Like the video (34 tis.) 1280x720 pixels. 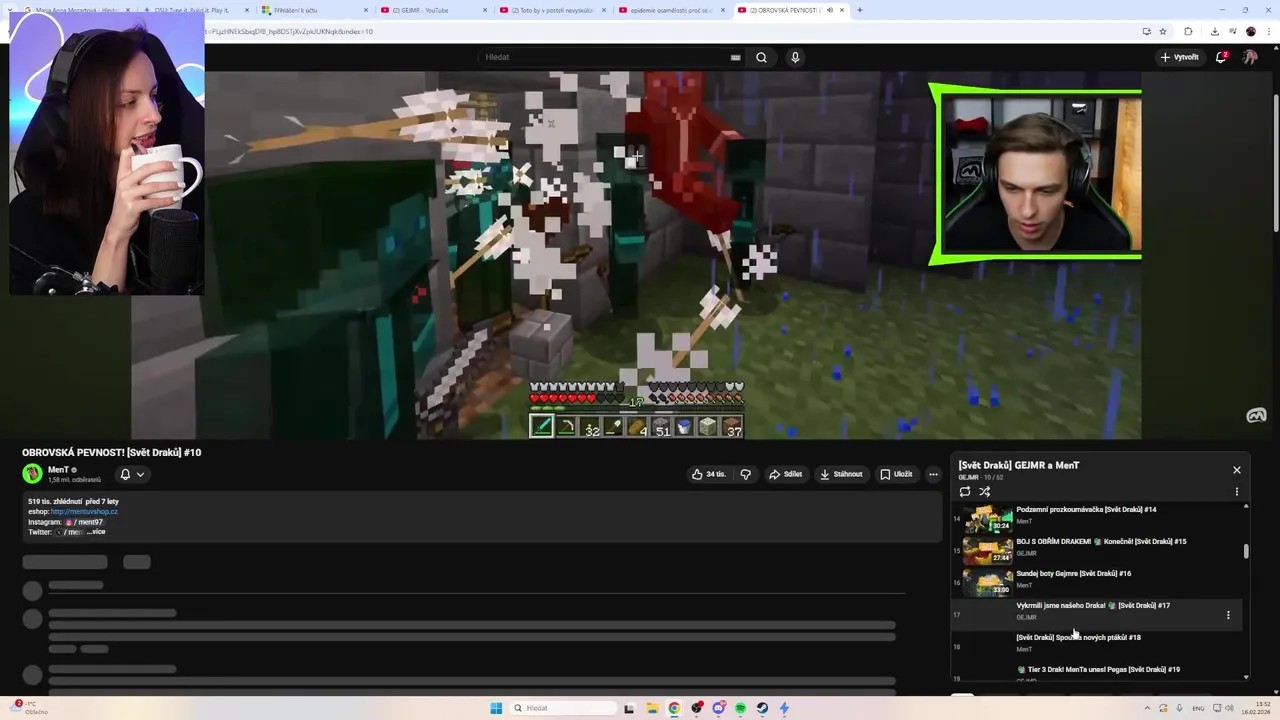pyautogui.click(x=709, y=474)
